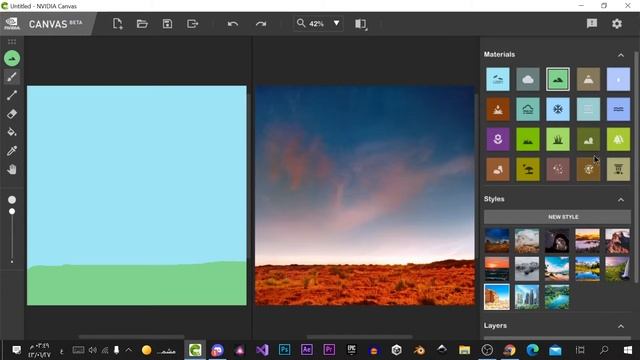Select the mauve Gravel dots material swatch
640x360 pixels.
[558, 169]
